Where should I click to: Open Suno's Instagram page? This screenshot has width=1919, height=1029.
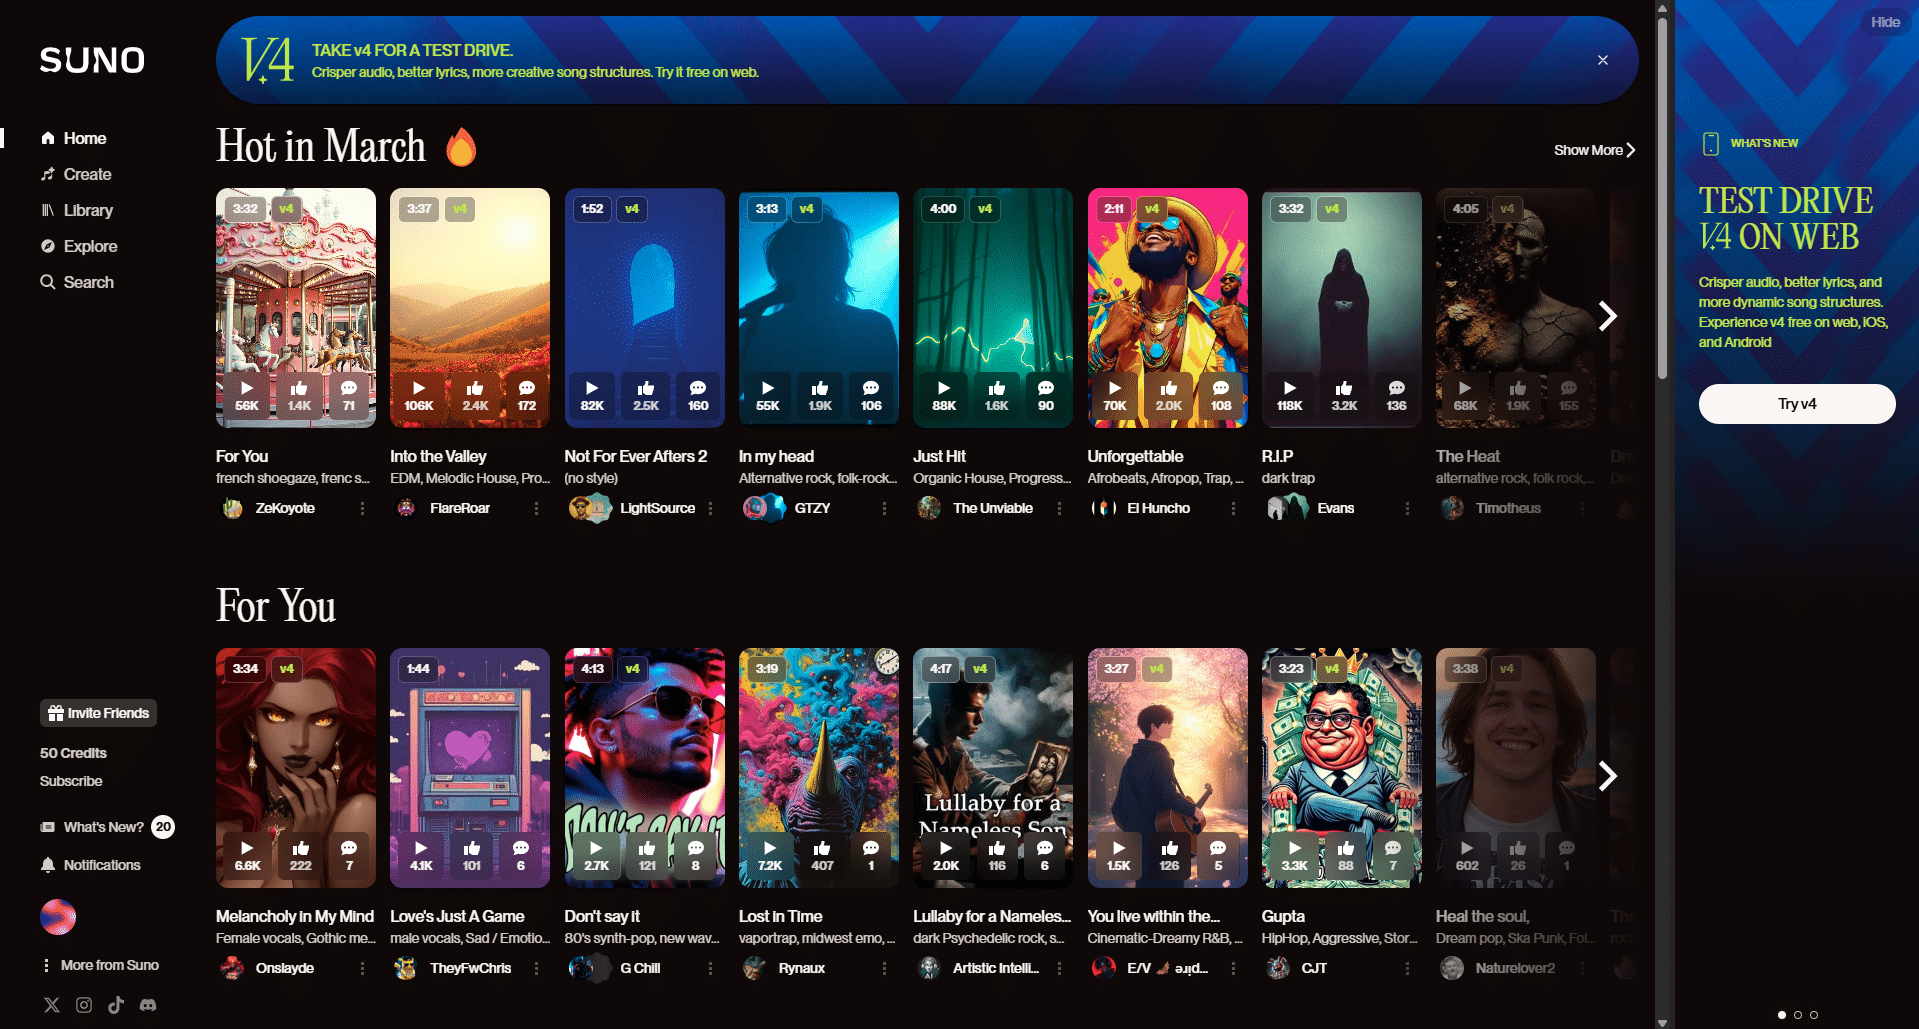[x=84, y=1005]
